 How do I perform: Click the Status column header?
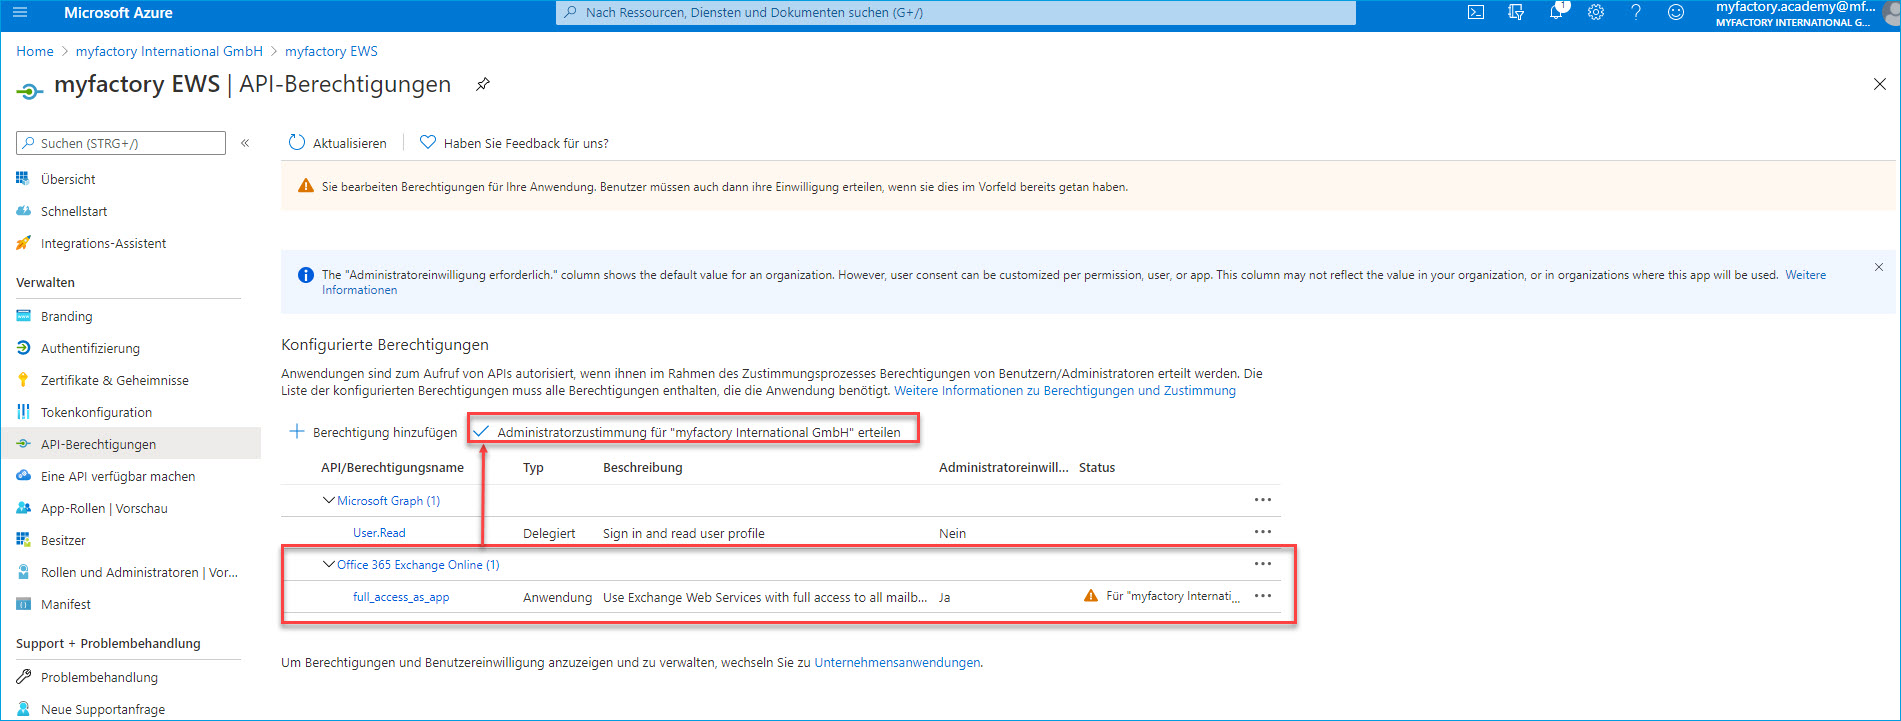[x=1097, y=467]
